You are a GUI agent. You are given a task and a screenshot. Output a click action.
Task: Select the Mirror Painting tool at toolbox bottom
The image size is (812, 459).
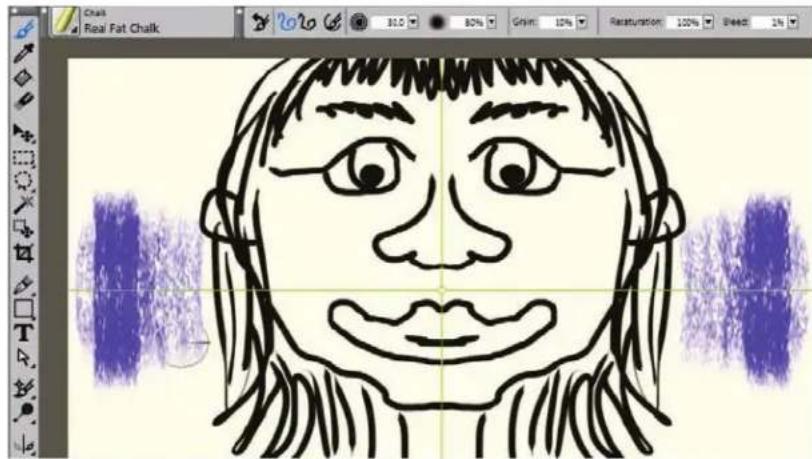coord(24,443)
